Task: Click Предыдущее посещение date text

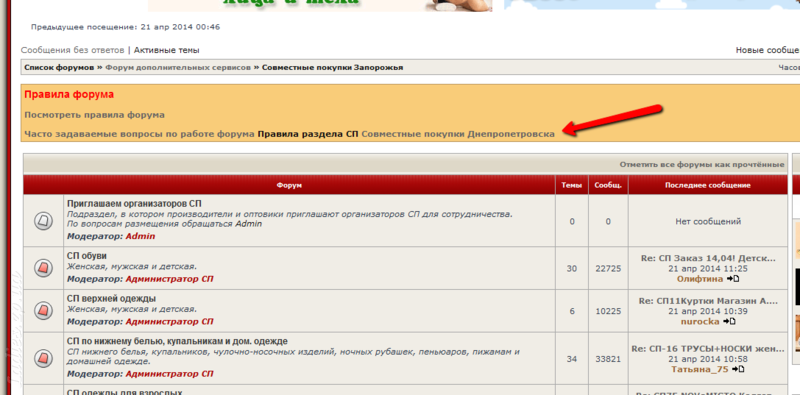Action: point(126,27)
